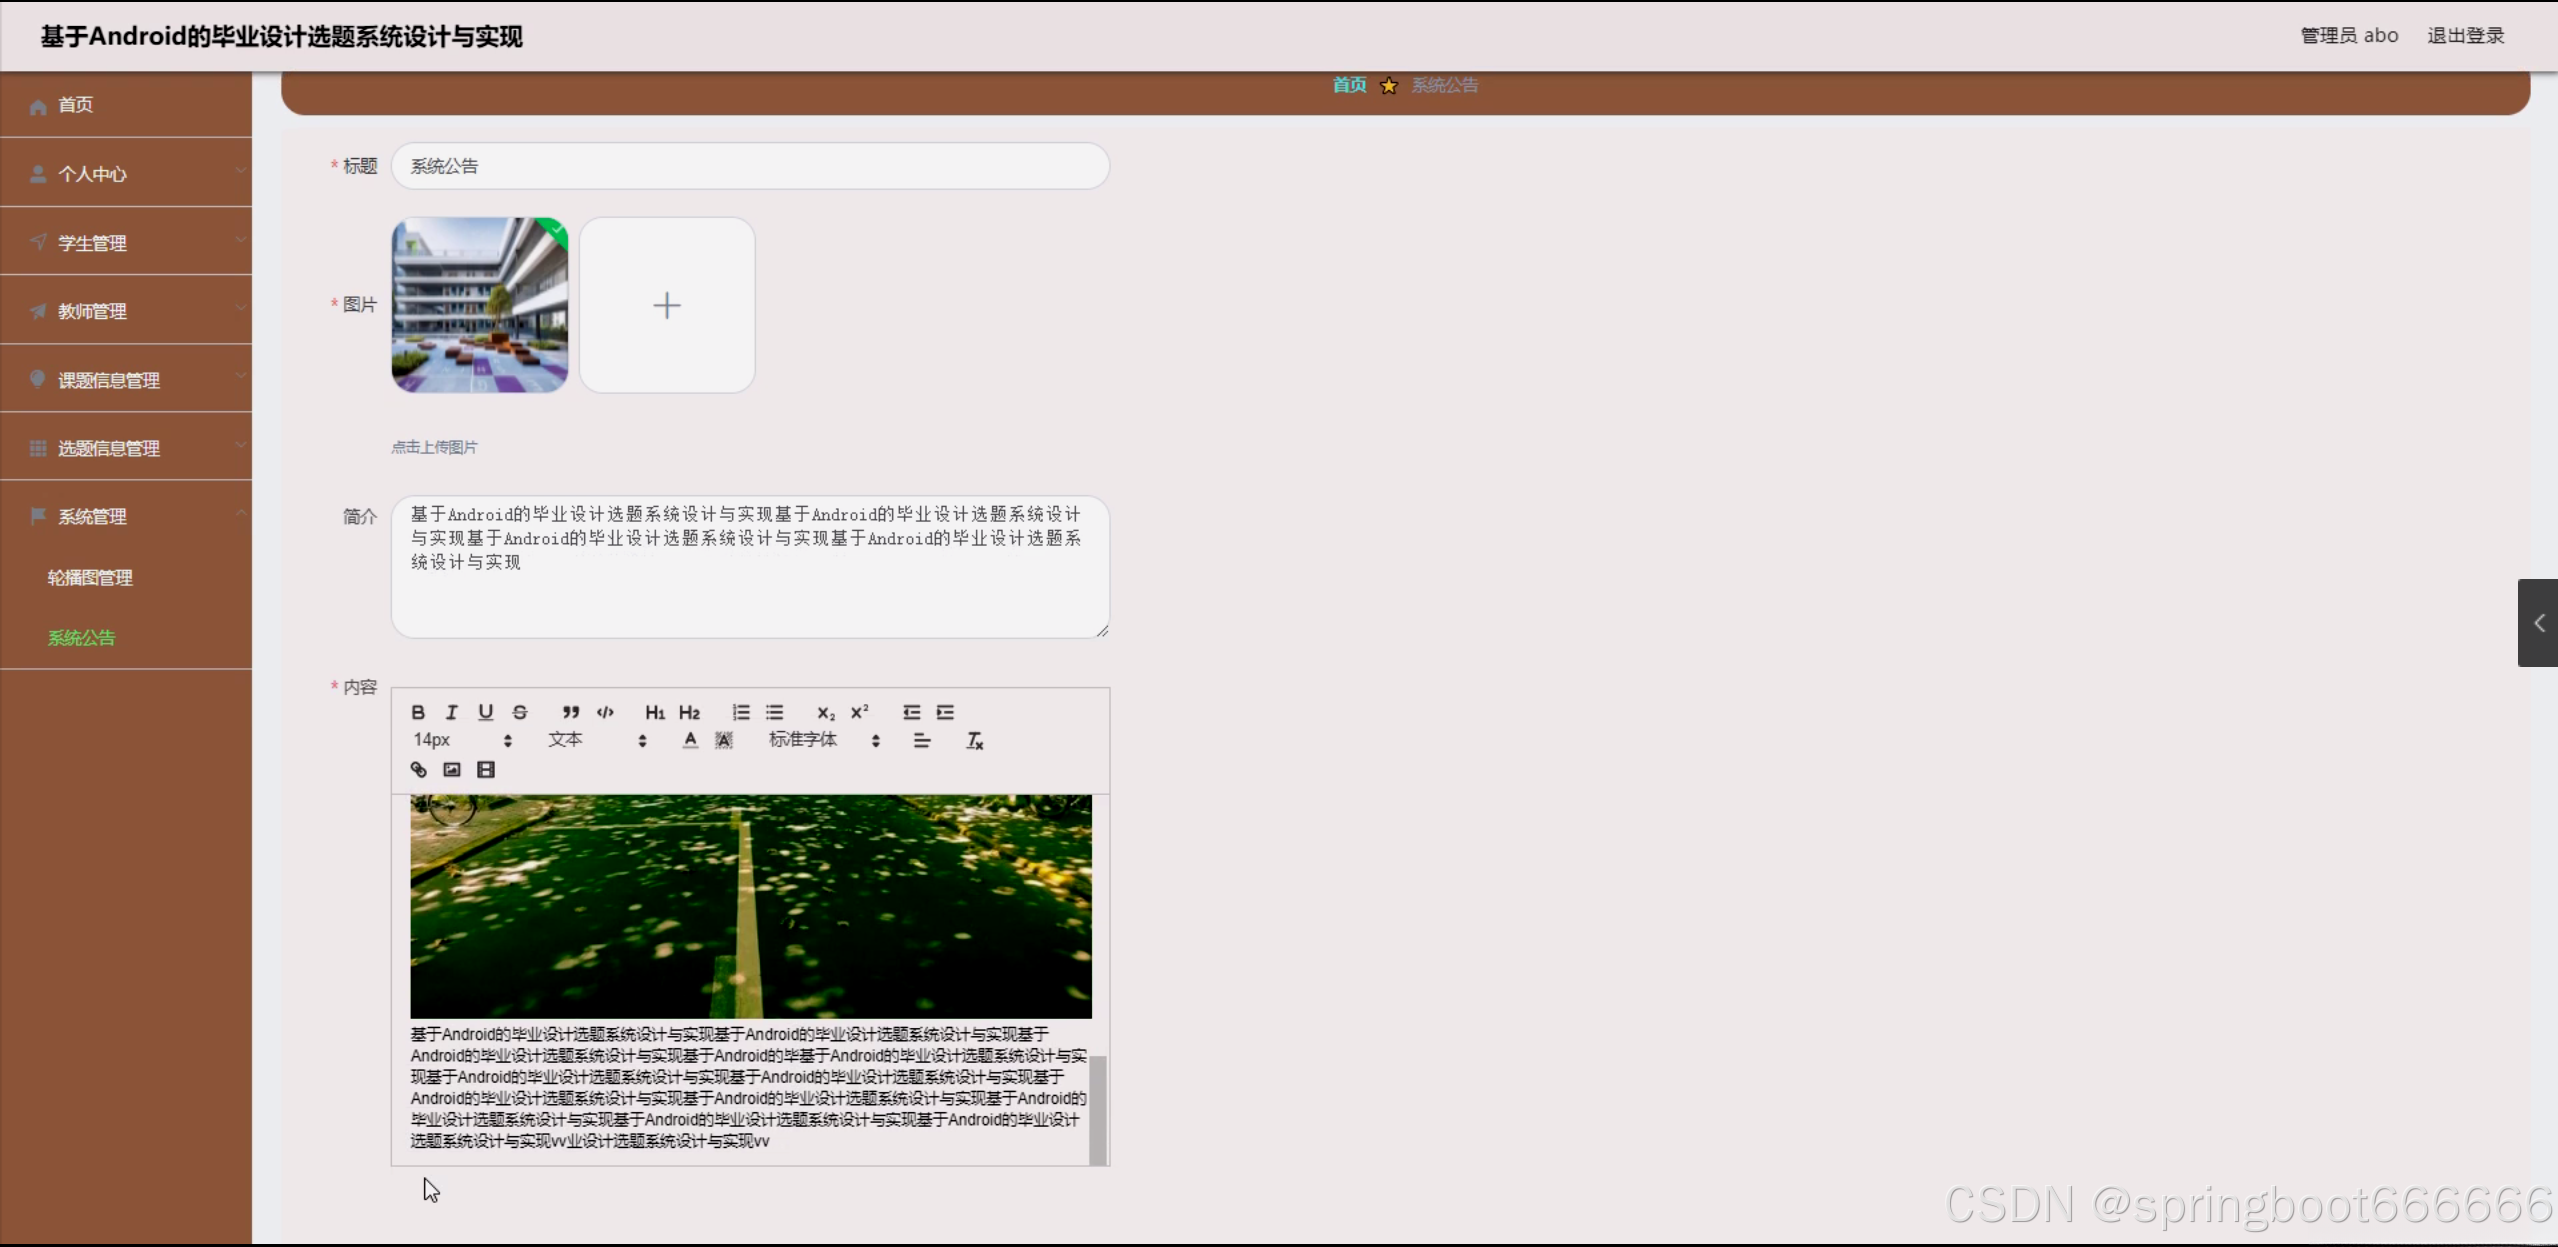Clear text formatting with Tx icon

click(974, 740)
